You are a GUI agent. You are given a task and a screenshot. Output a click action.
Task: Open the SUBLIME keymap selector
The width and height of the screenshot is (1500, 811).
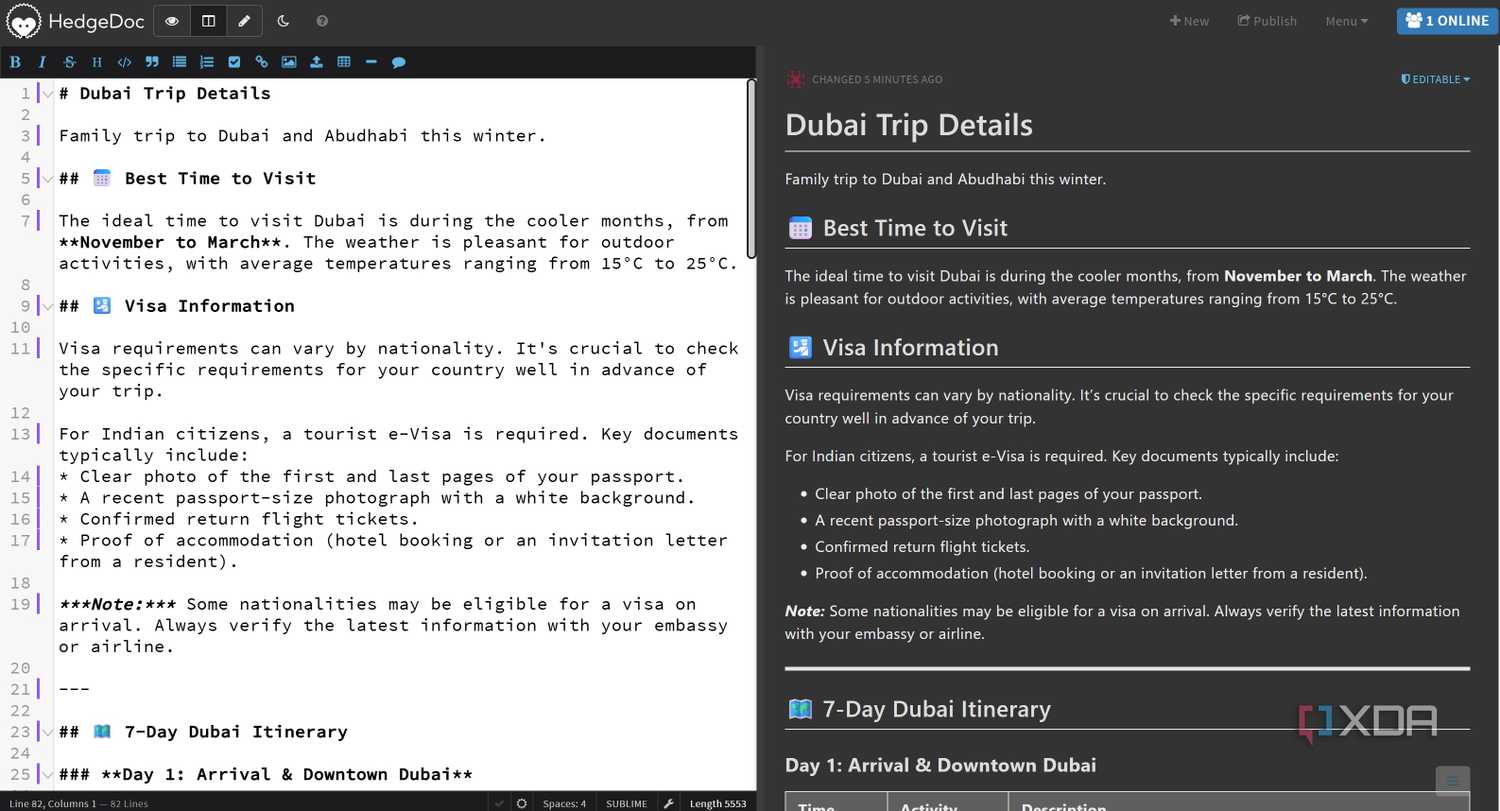[627, 803]
